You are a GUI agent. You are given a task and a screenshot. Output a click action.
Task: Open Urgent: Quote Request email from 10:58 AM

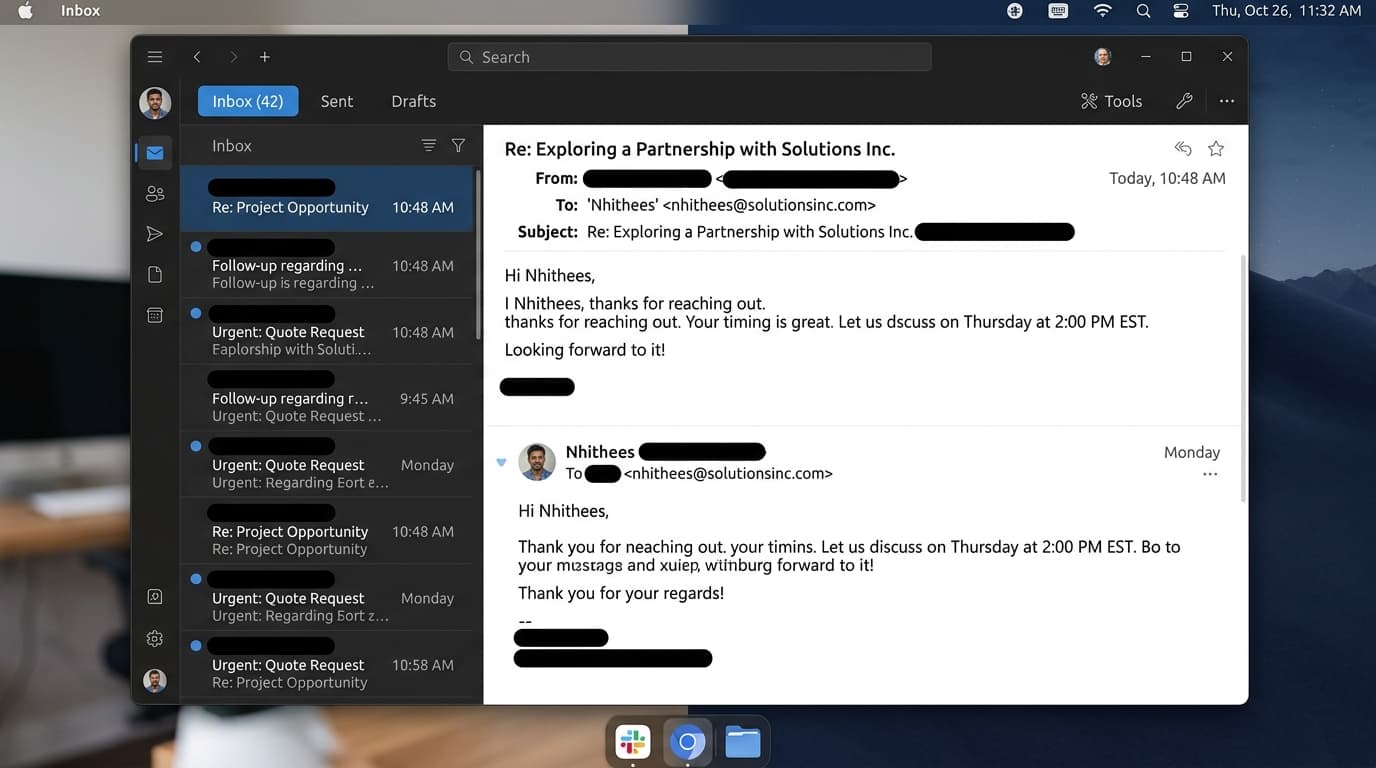(x=327, y=664)
